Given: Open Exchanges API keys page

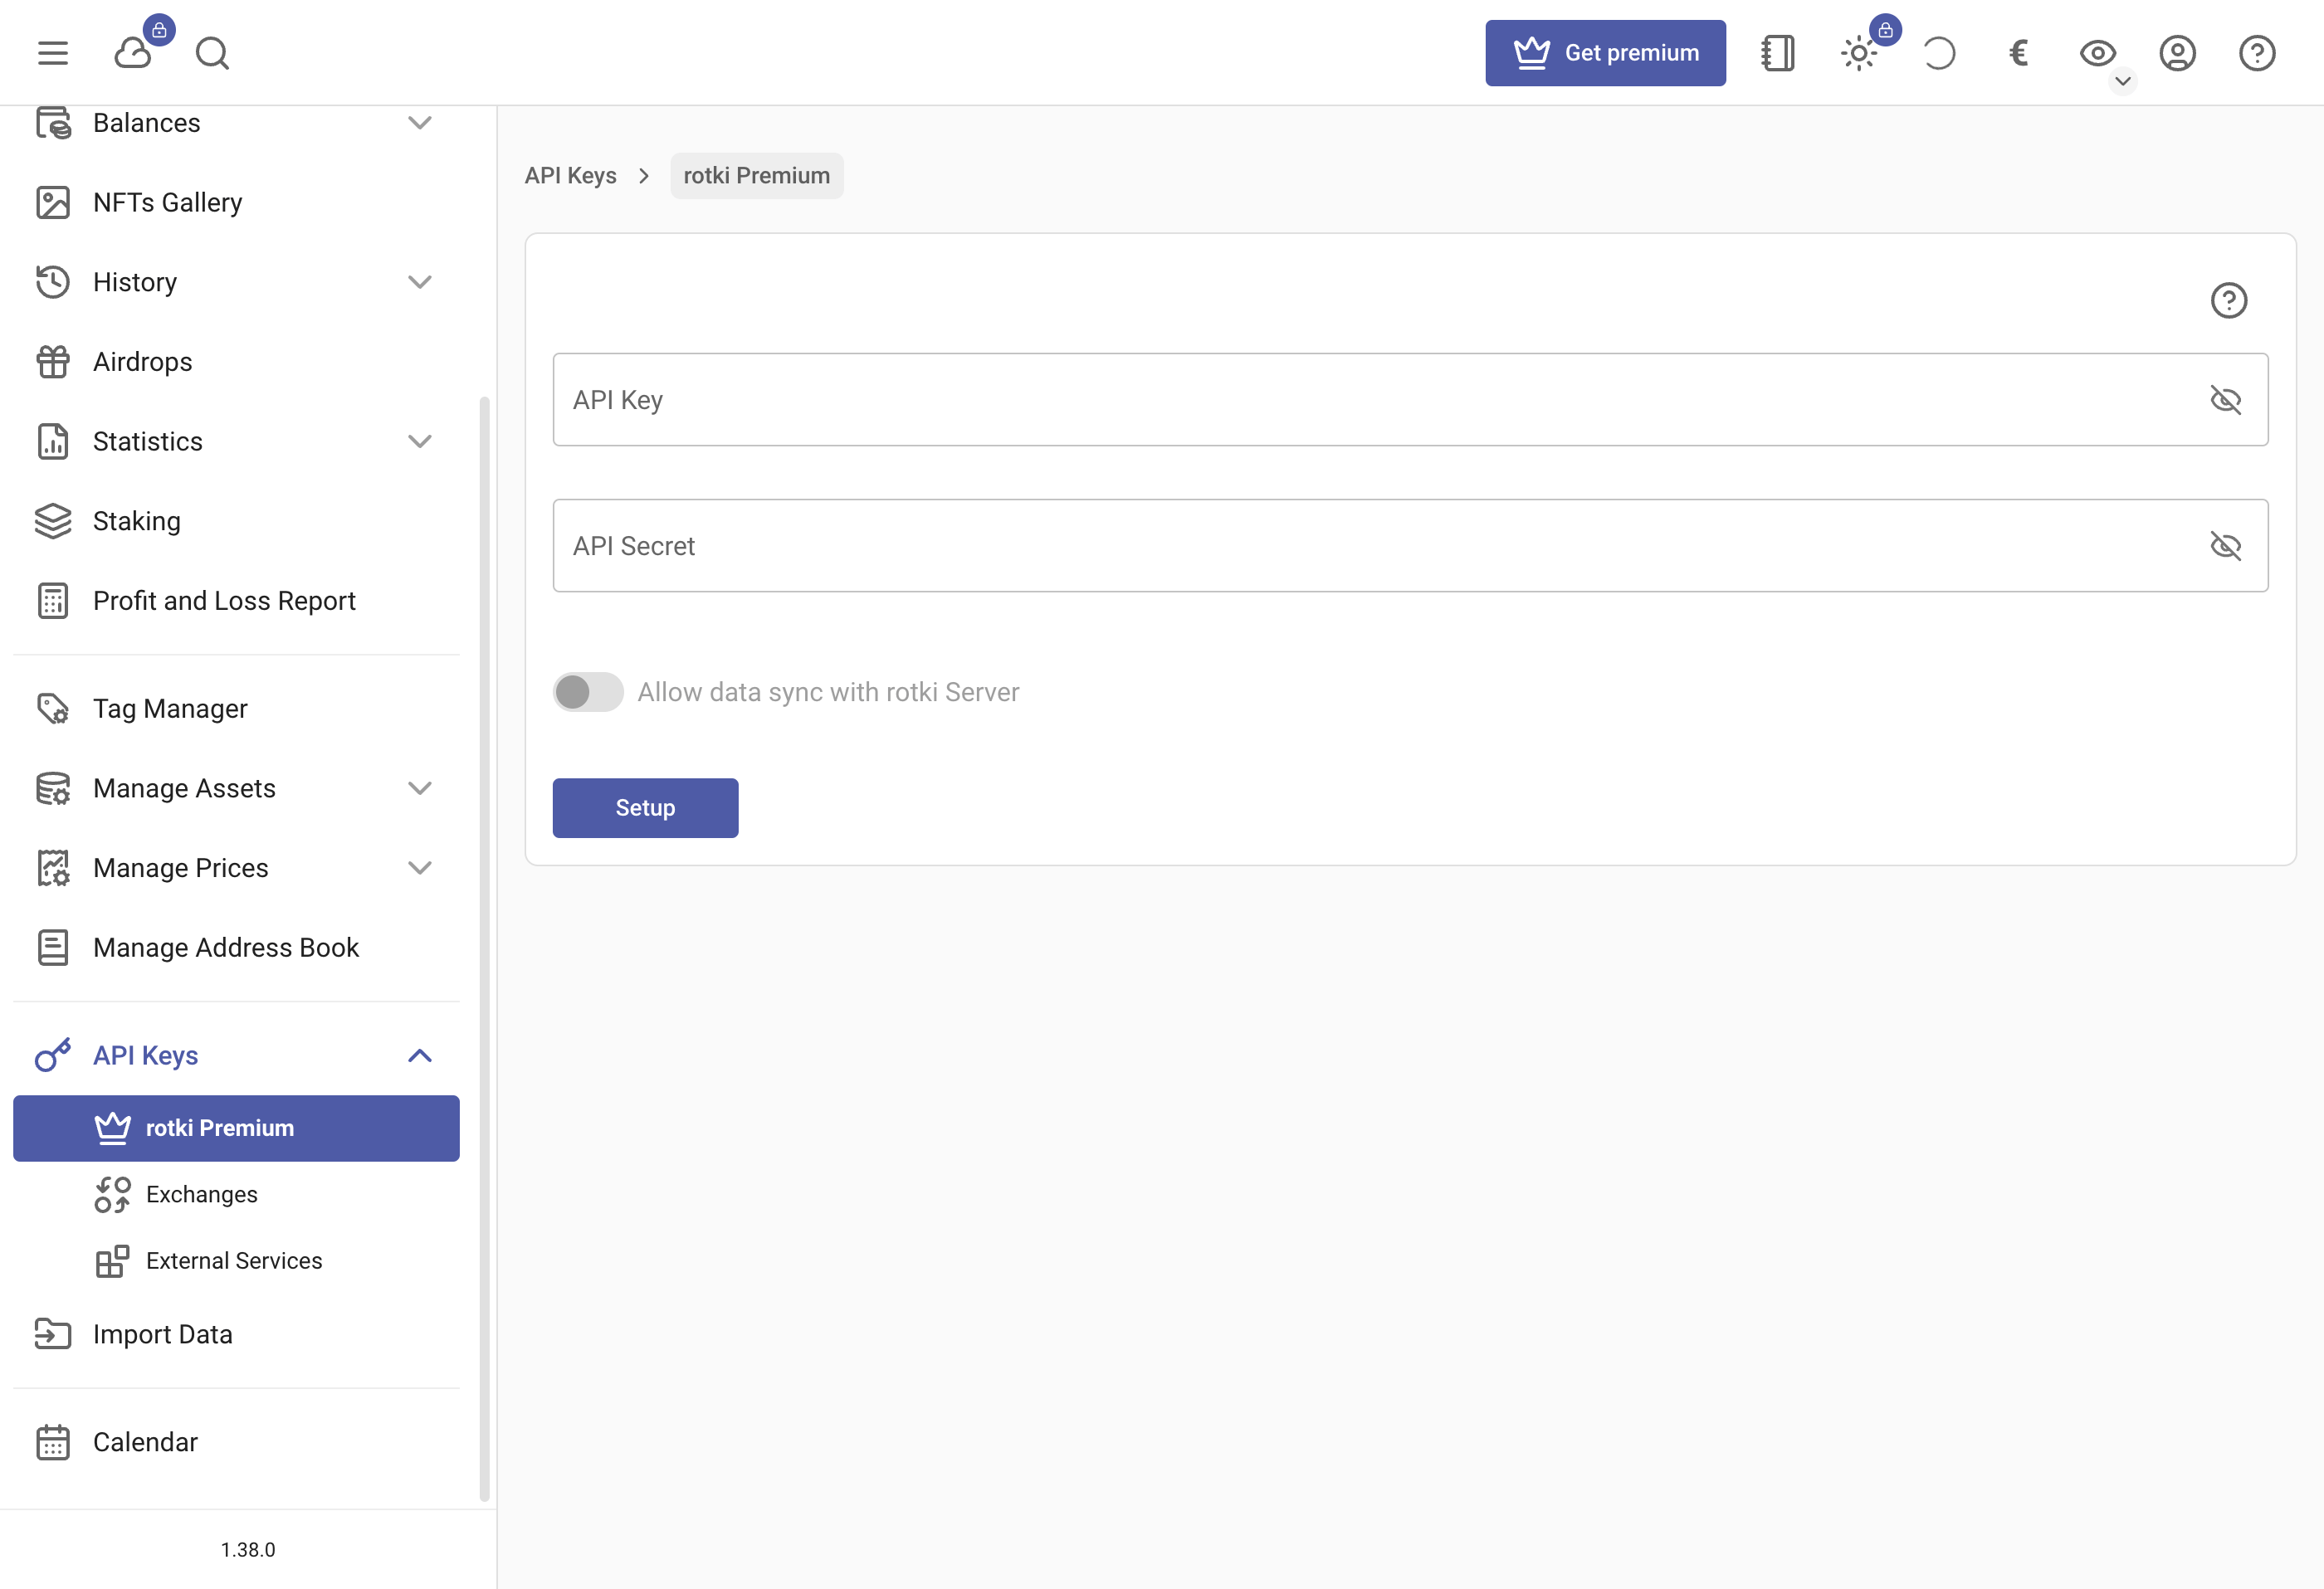Looking at the screenshot, I should point(236,1195).
